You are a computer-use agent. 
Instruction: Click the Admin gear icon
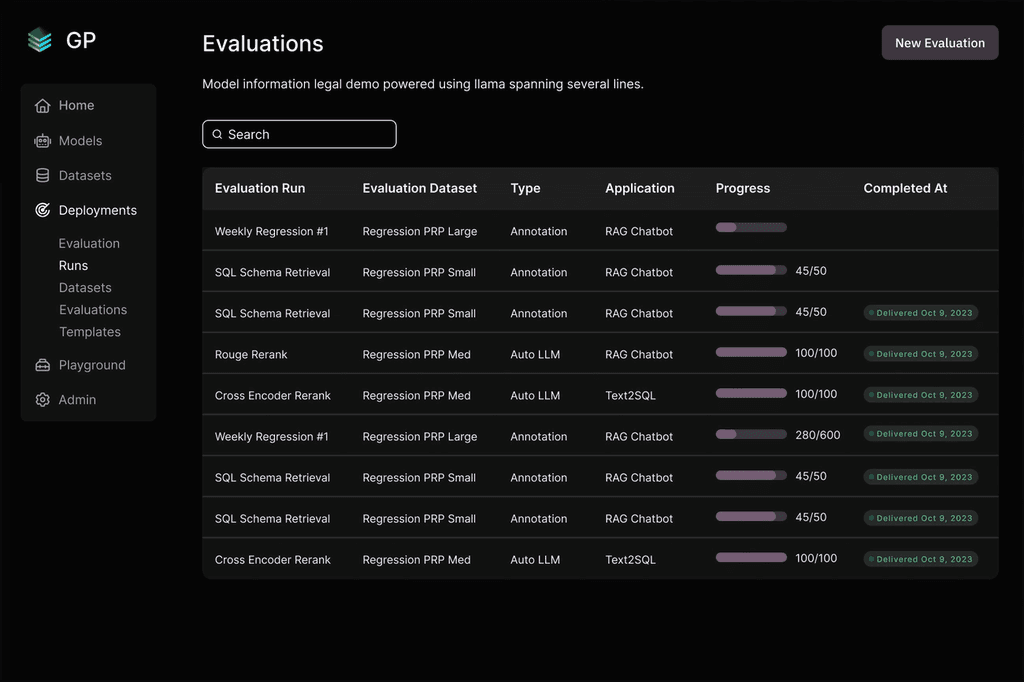[42, 400]
